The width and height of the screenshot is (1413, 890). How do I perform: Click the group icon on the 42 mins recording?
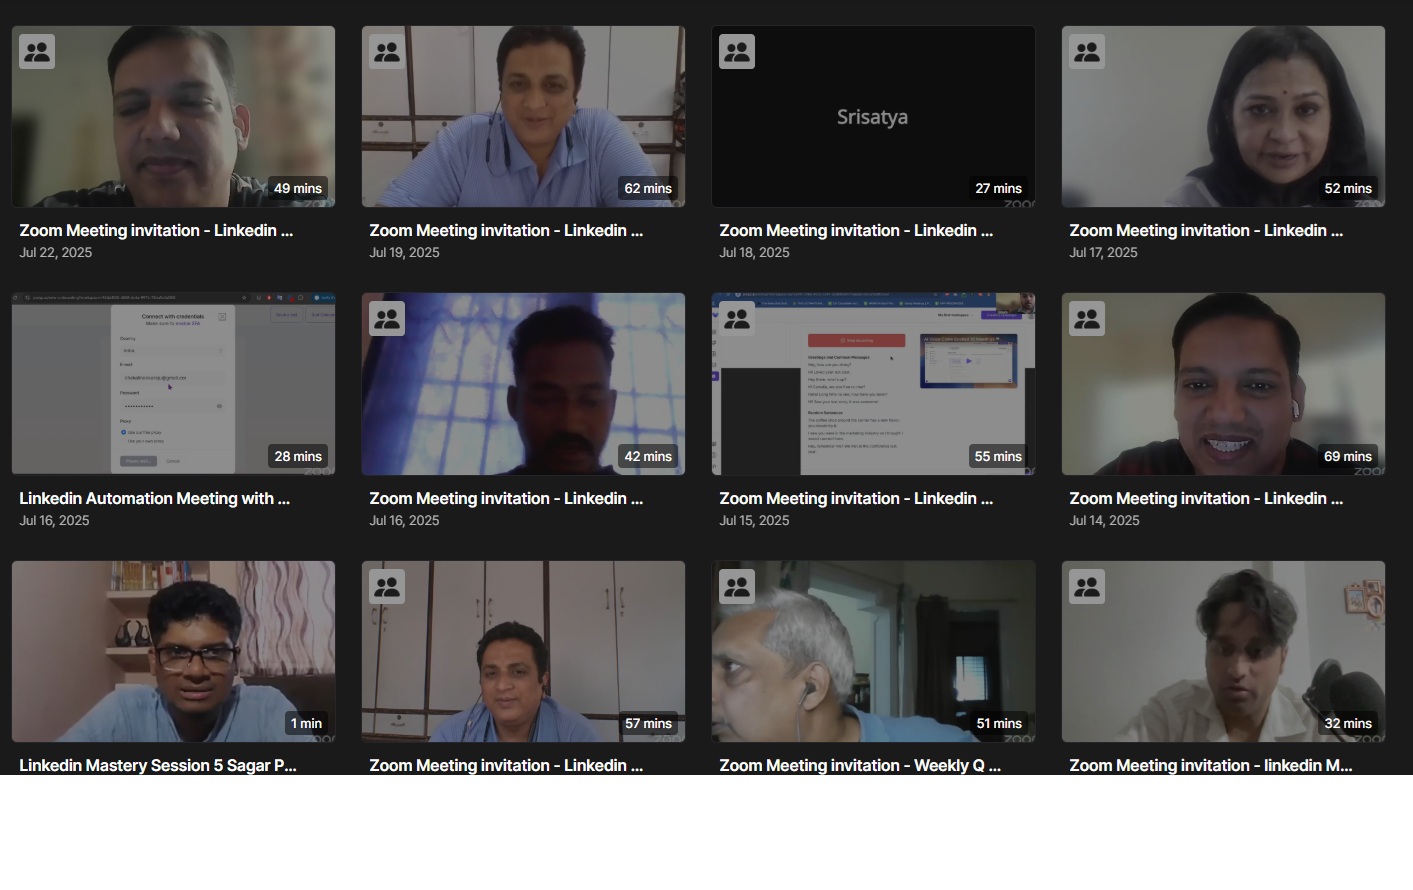387,319
